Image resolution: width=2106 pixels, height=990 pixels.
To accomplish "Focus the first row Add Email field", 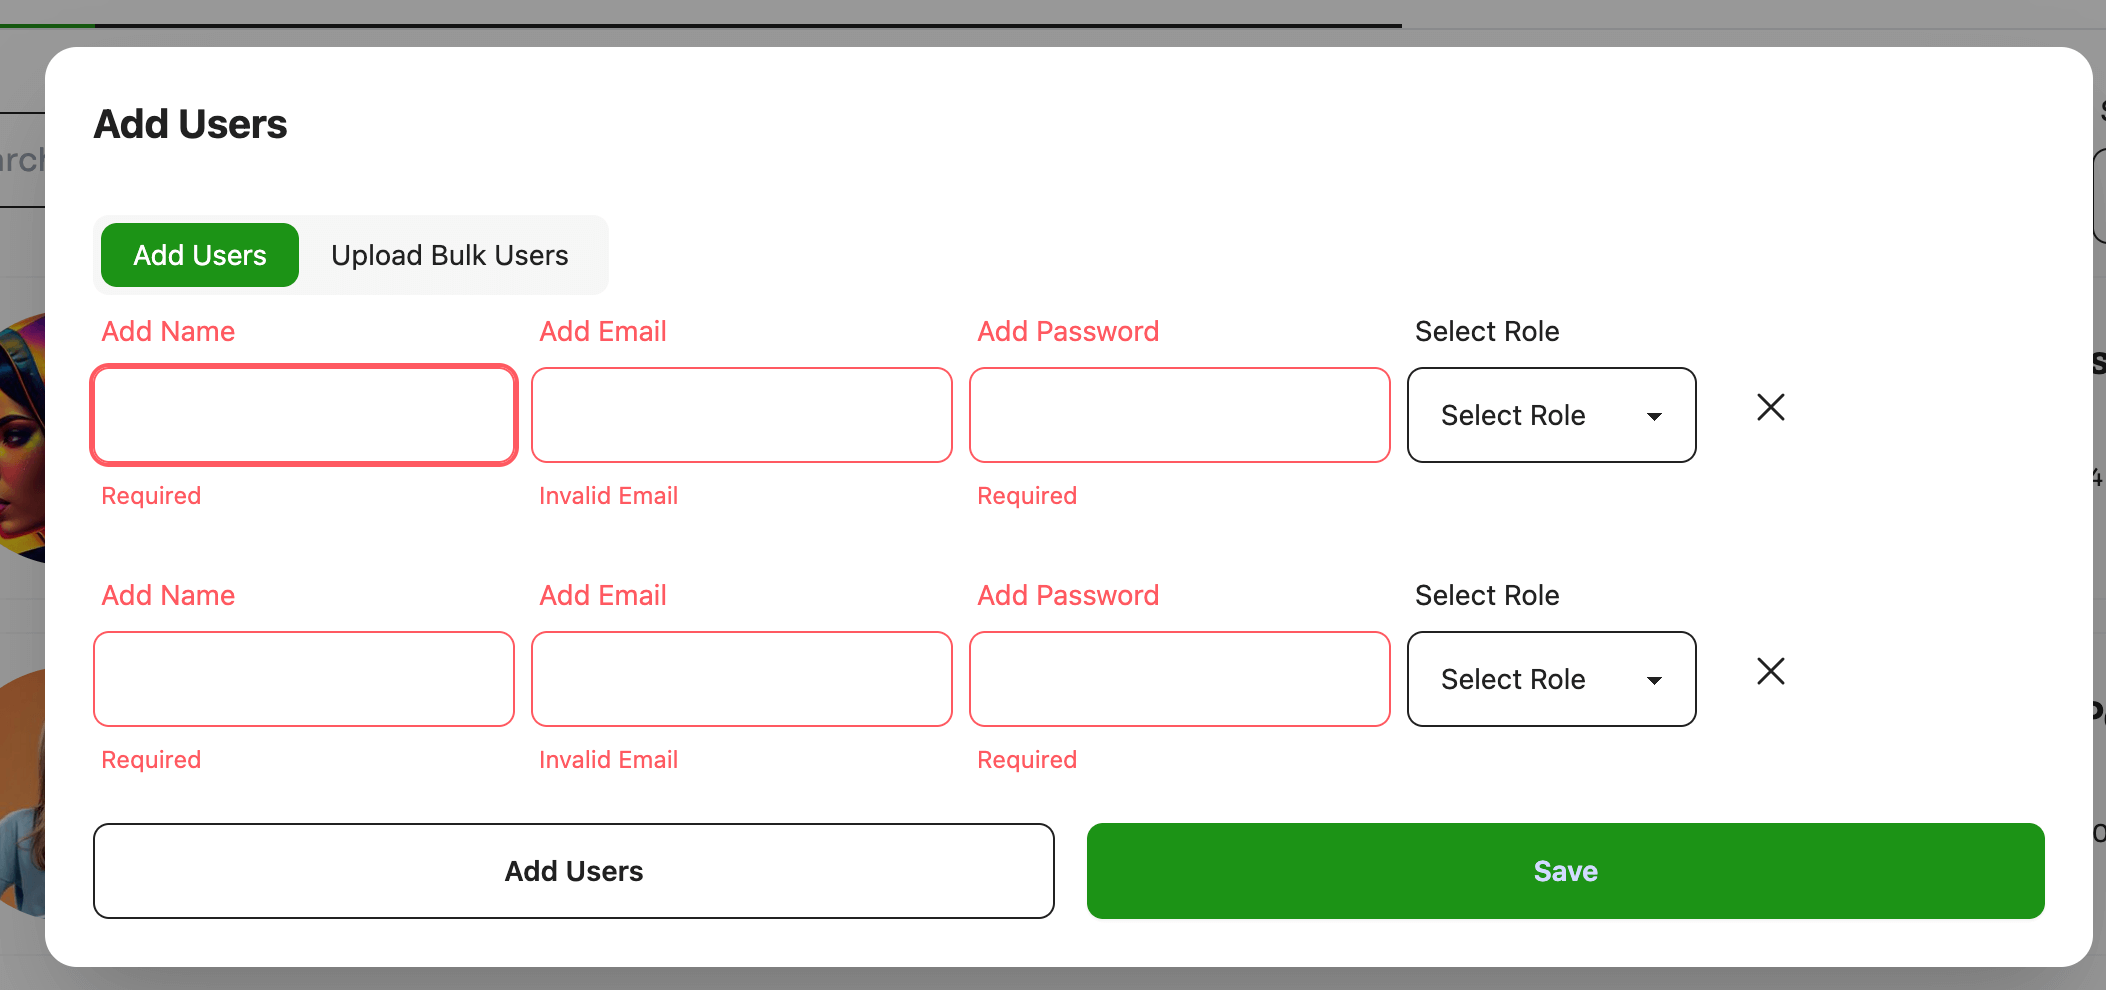I will [x=742, y=415].
